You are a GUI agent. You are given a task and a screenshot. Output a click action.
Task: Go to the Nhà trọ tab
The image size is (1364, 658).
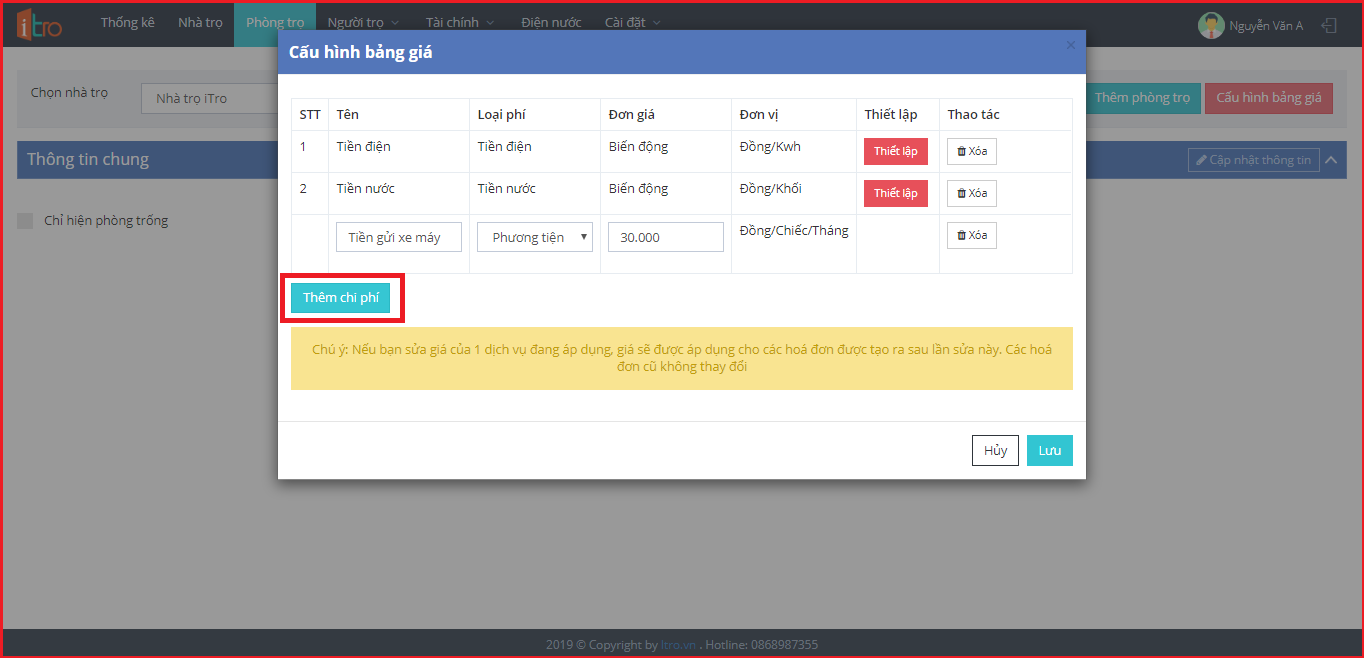click(200, 23)
